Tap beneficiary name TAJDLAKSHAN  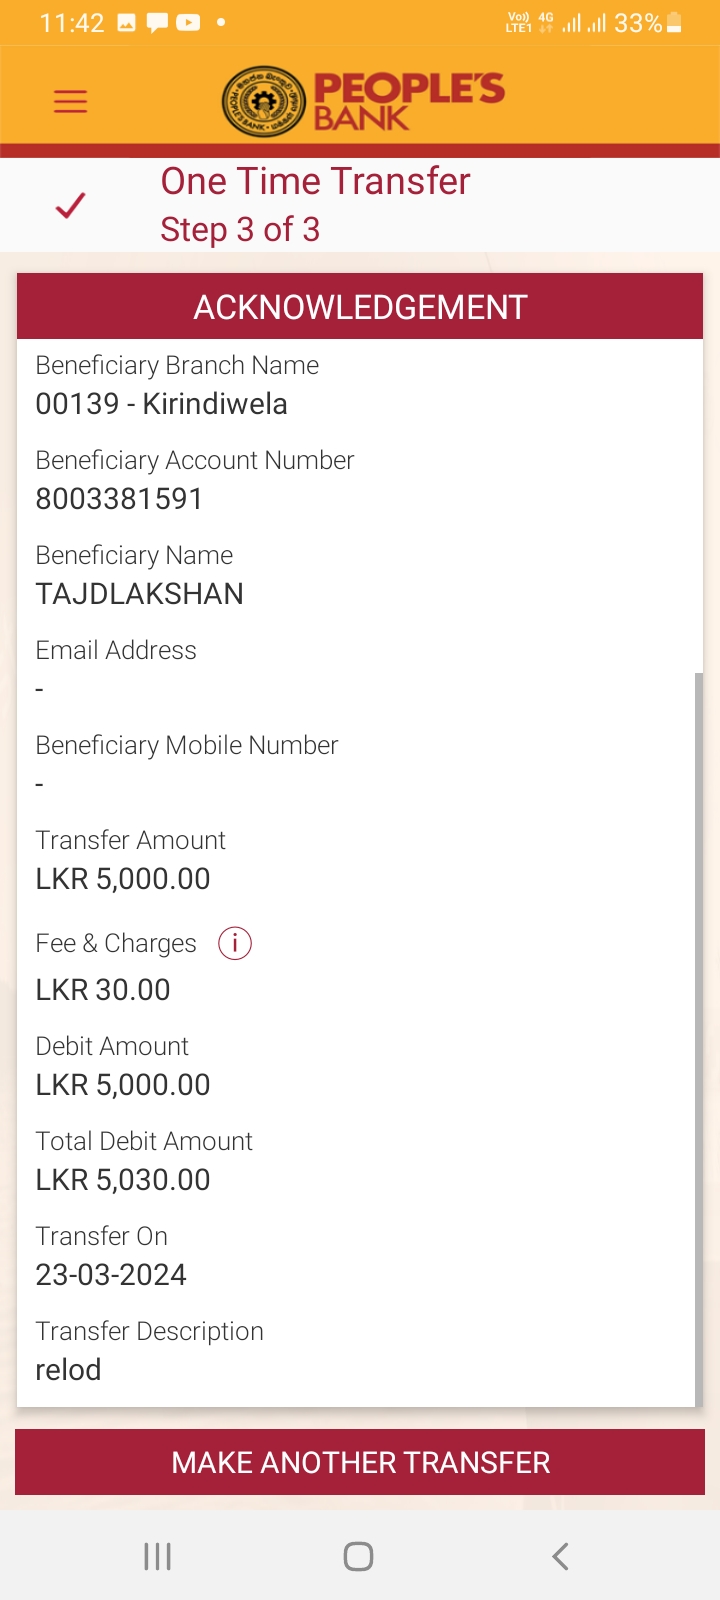coord(140,594)
